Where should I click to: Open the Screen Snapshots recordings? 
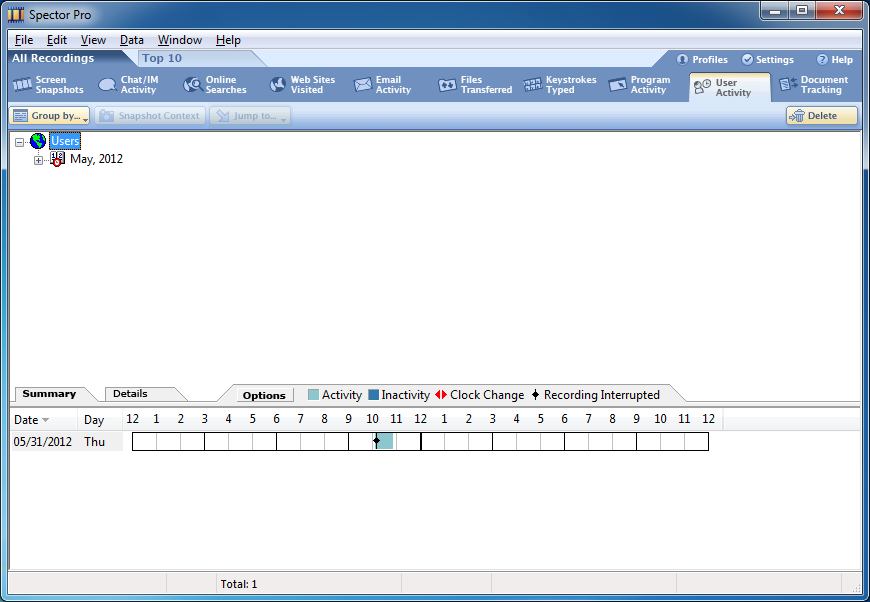[x=48, y=85]
